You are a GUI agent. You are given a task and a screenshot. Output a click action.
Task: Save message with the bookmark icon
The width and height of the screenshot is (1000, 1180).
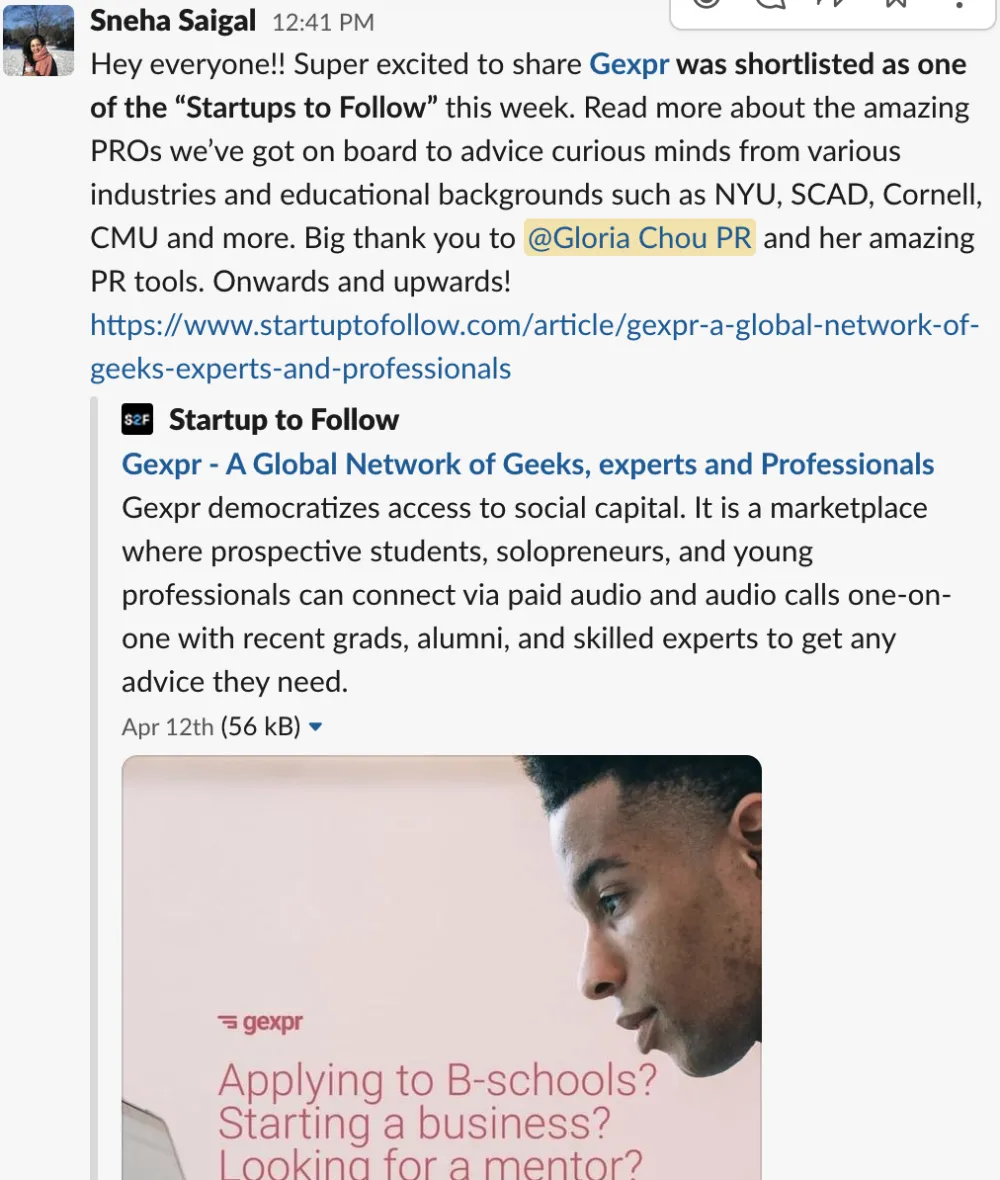click(x=895, y=4)
